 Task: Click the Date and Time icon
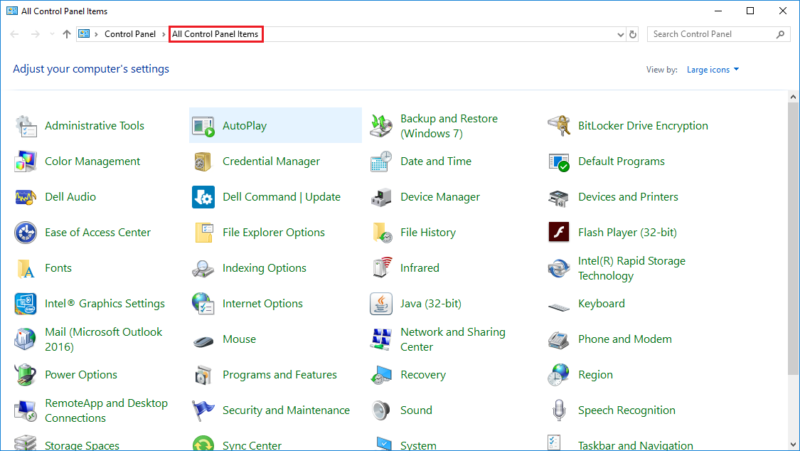click(x=381, y=162)
